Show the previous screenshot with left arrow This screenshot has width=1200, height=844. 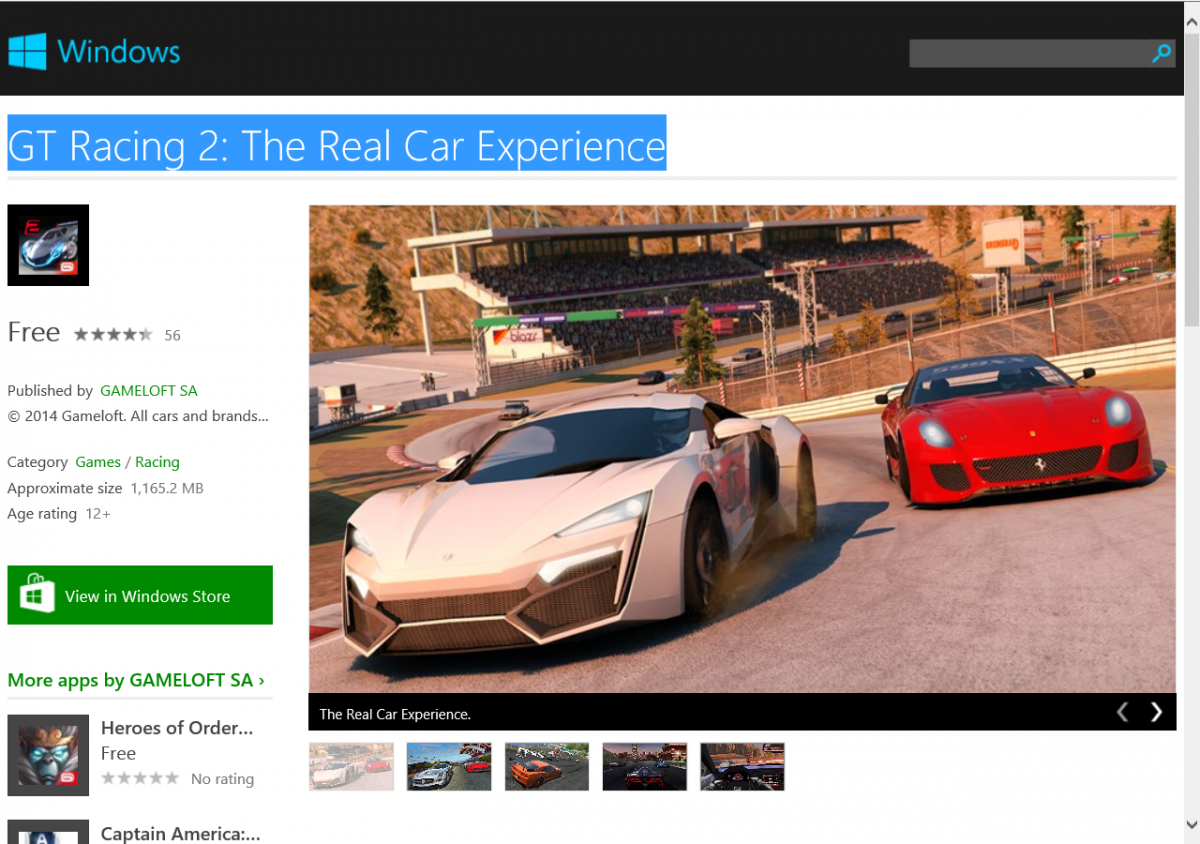[x=1122, y=712]
